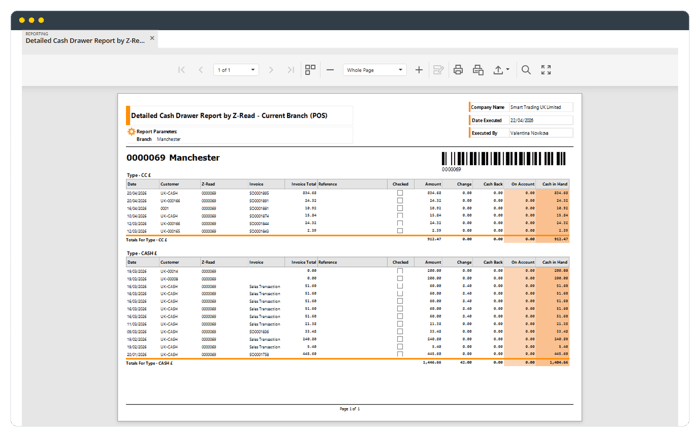Print the report using the printer icon
Screen dimensions: 700x437
pos(458,70)
